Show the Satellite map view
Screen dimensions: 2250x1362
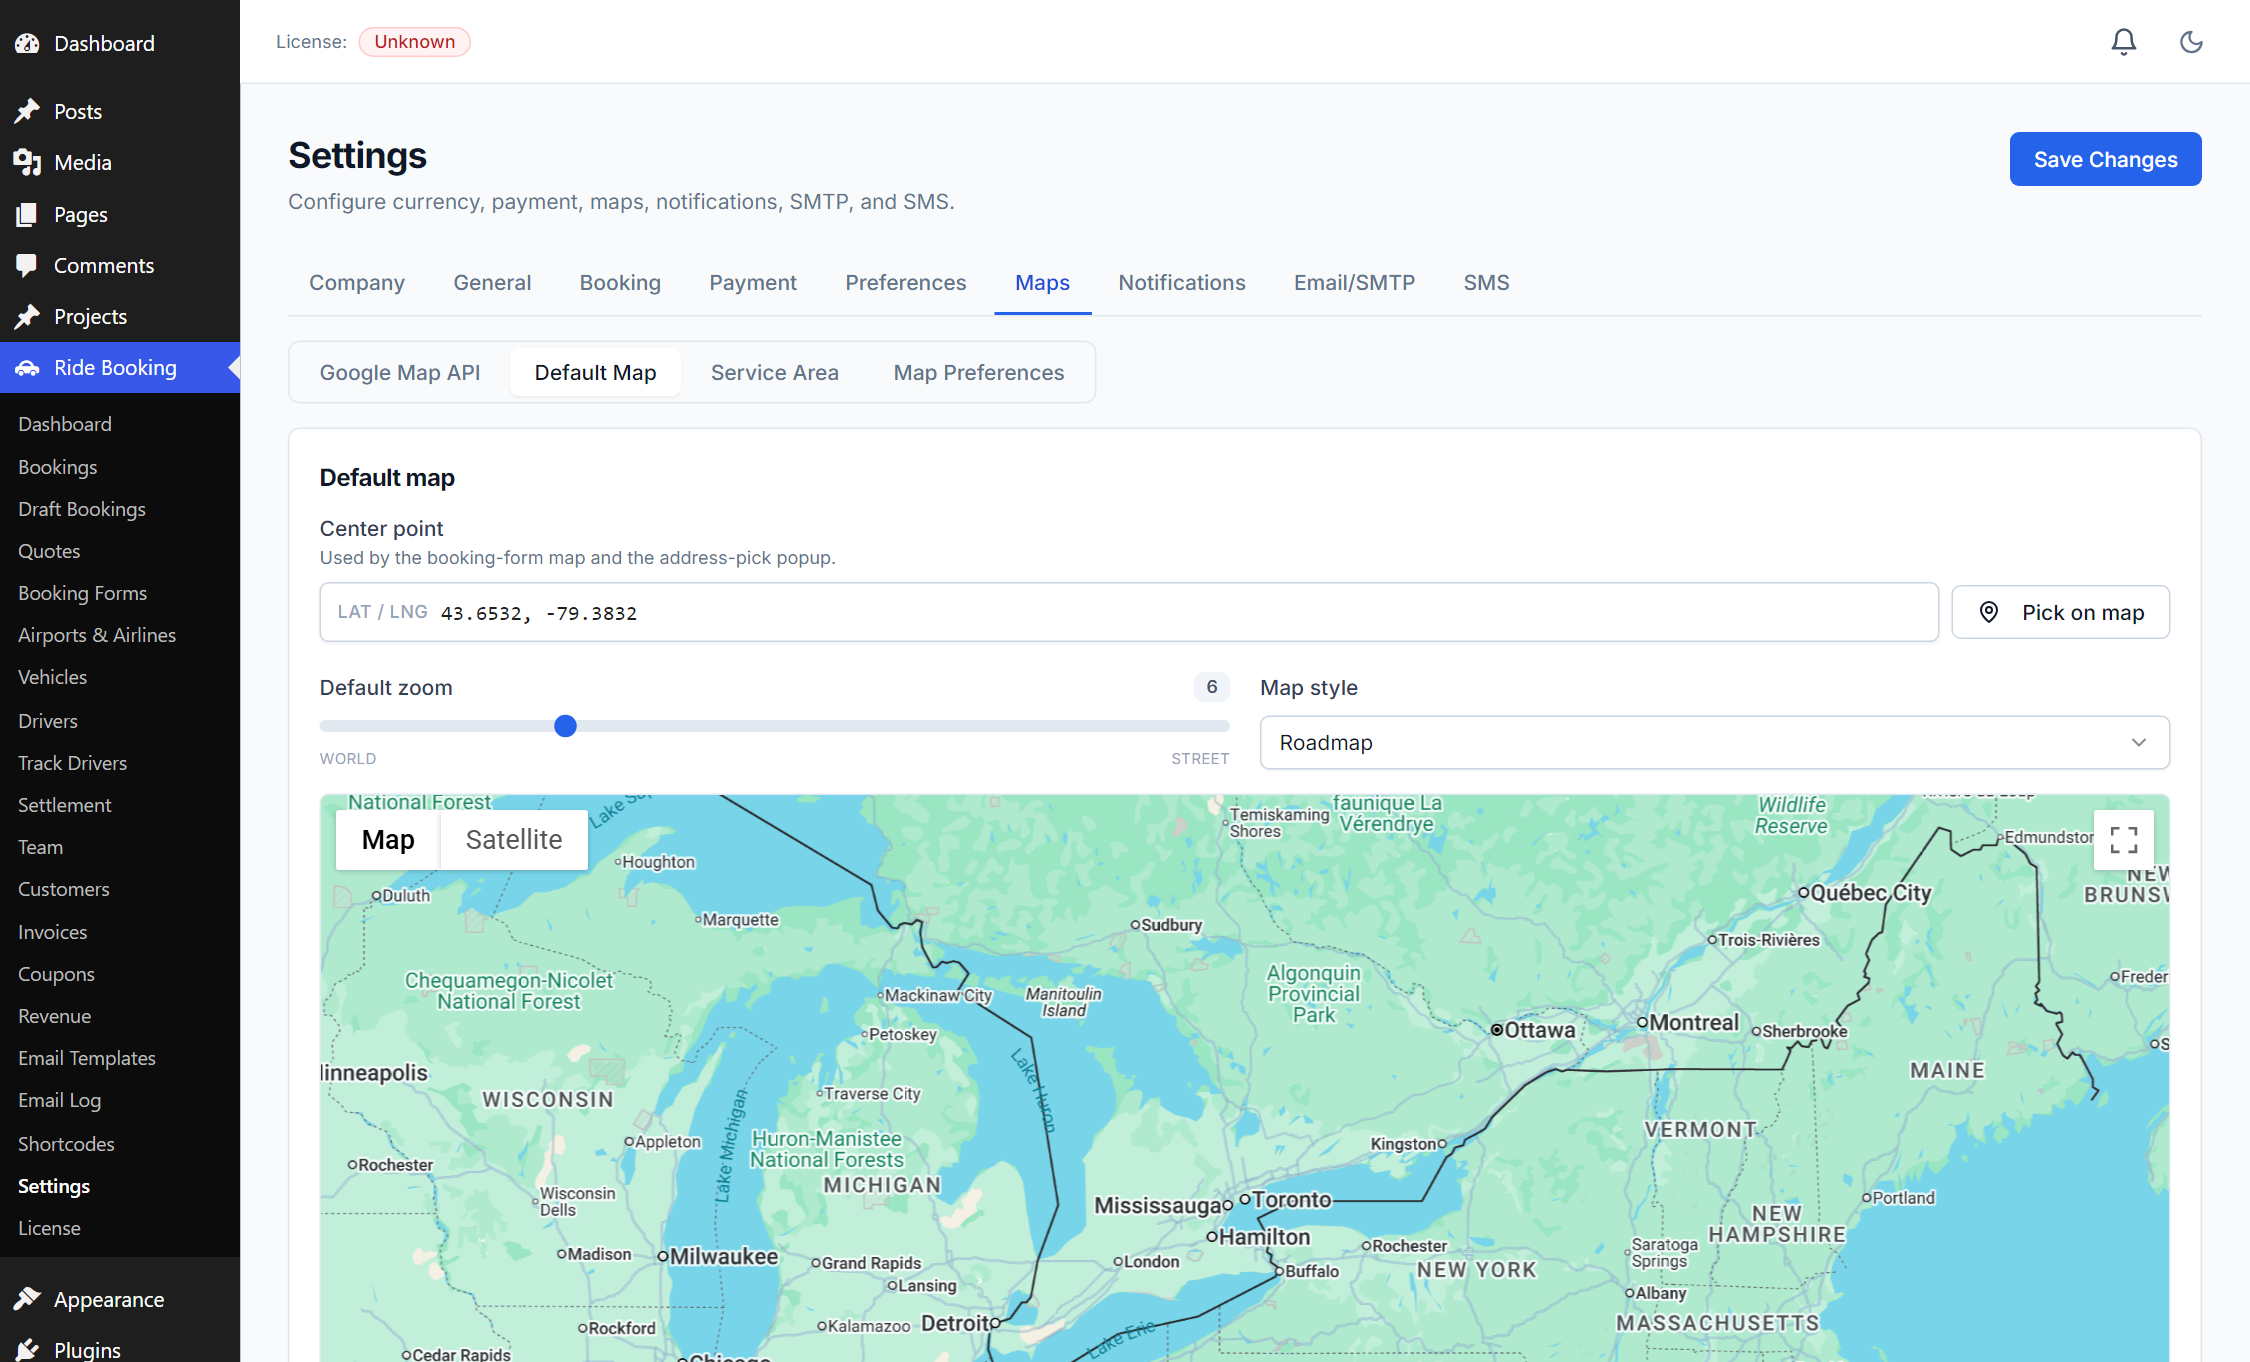(514, 839)
